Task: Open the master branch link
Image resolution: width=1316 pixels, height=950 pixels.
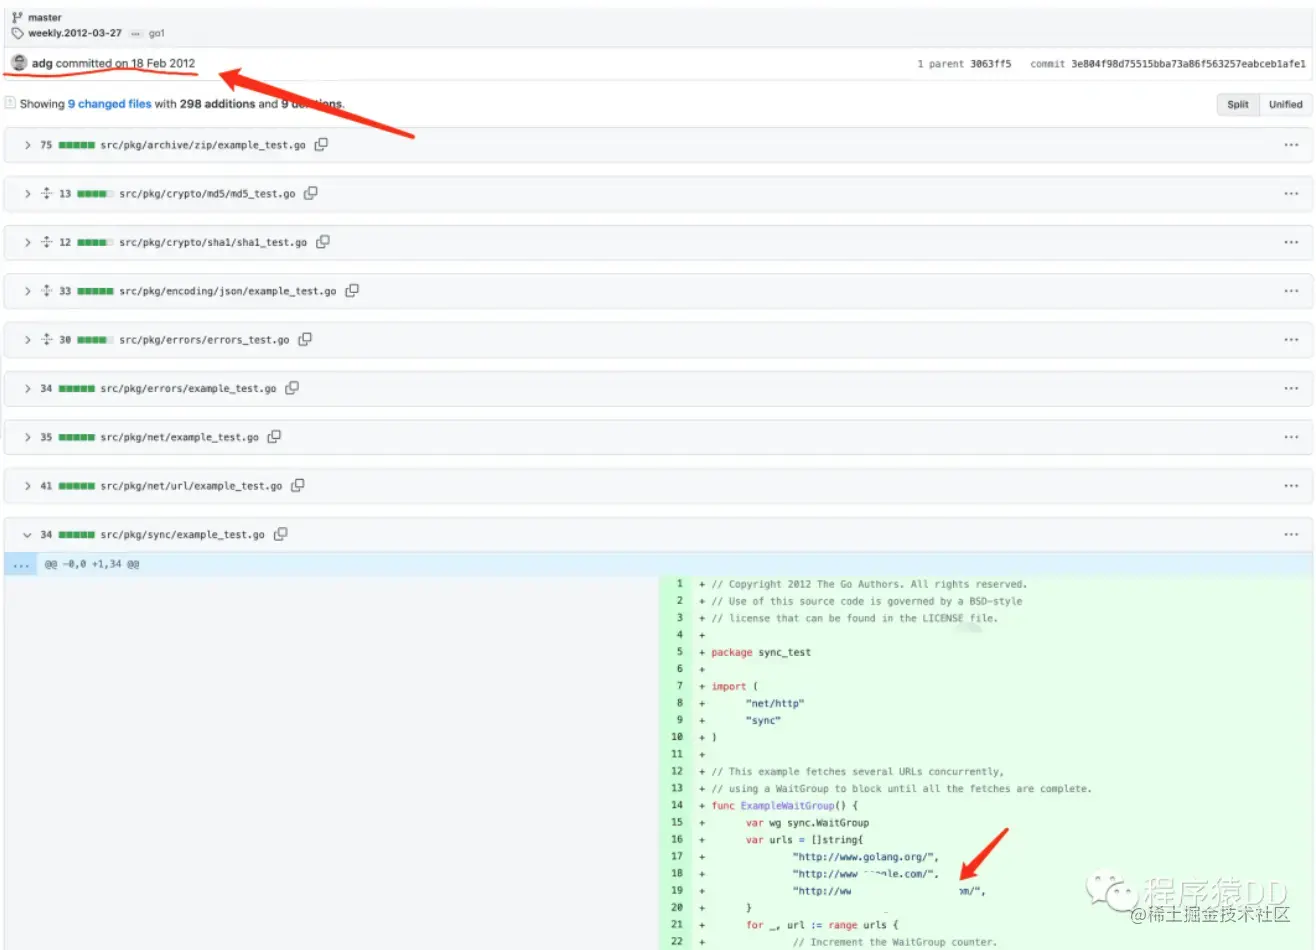Action: 45,17
